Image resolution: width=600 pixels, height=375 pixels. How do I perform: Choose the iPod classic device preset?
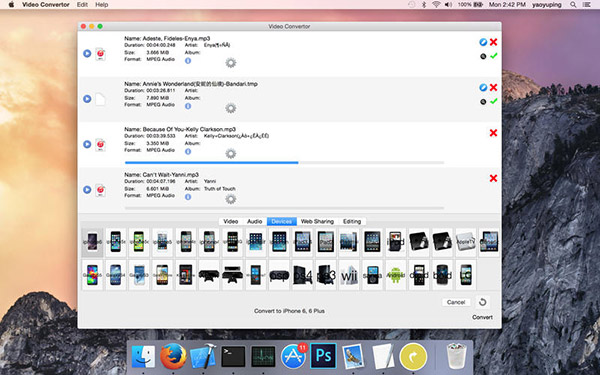pos(396,242)
